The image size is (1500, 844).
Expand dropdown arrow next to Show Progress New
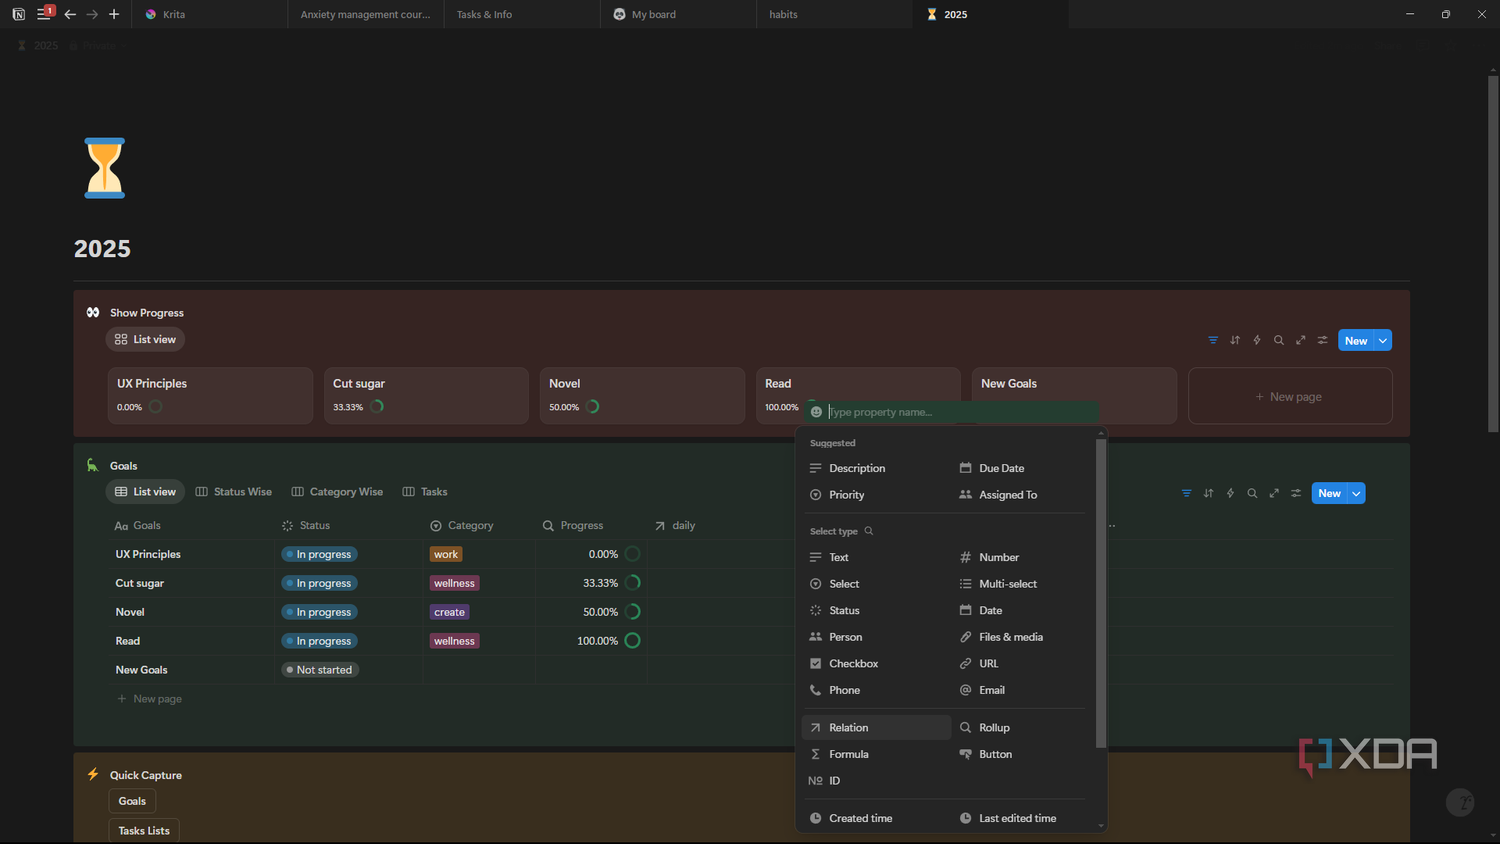tap(1383, 340)
